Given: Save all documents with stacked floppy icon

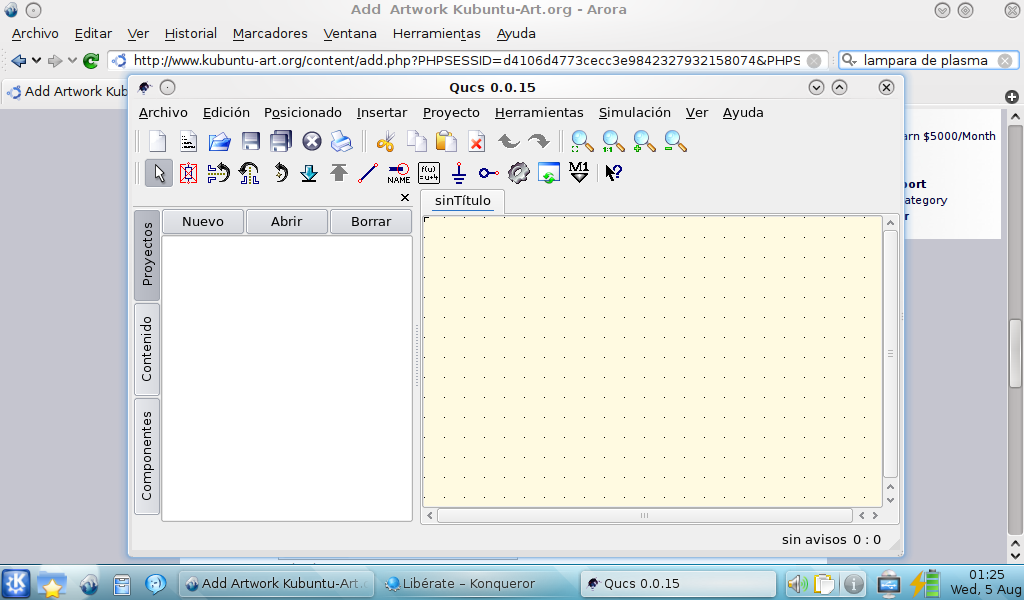Looking at the screenshot, I should click(x=281, y=141).
